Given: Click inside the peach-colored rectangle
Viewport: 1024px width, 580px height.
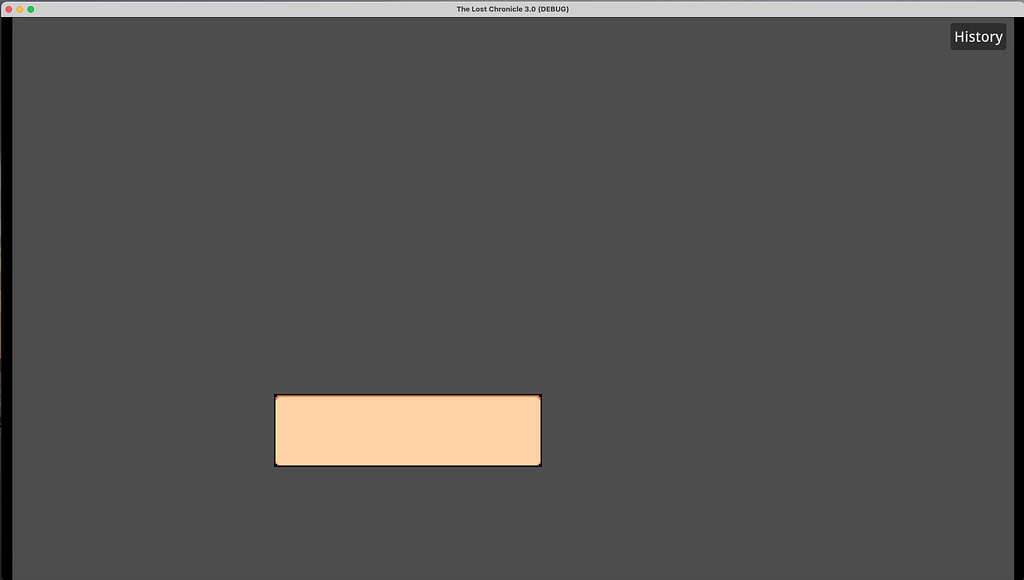Looking at the screenshot, I should pyautogui.click(x=407, y=430).
